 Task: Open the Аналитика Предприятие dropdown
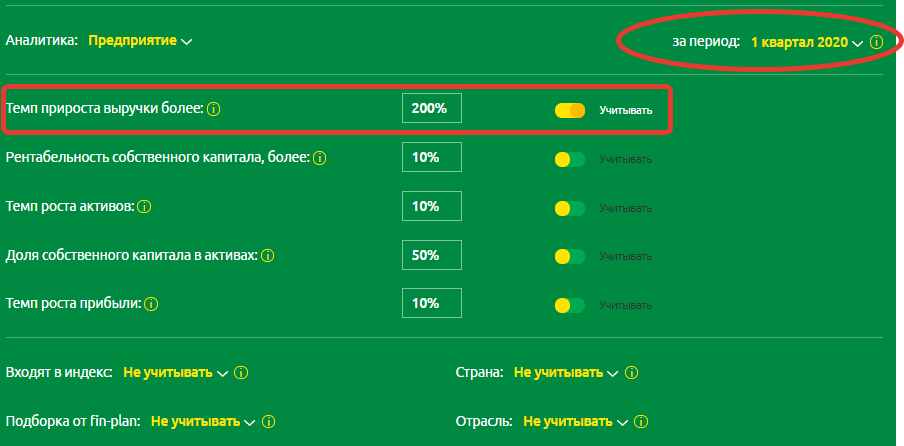tap(140, 41)
